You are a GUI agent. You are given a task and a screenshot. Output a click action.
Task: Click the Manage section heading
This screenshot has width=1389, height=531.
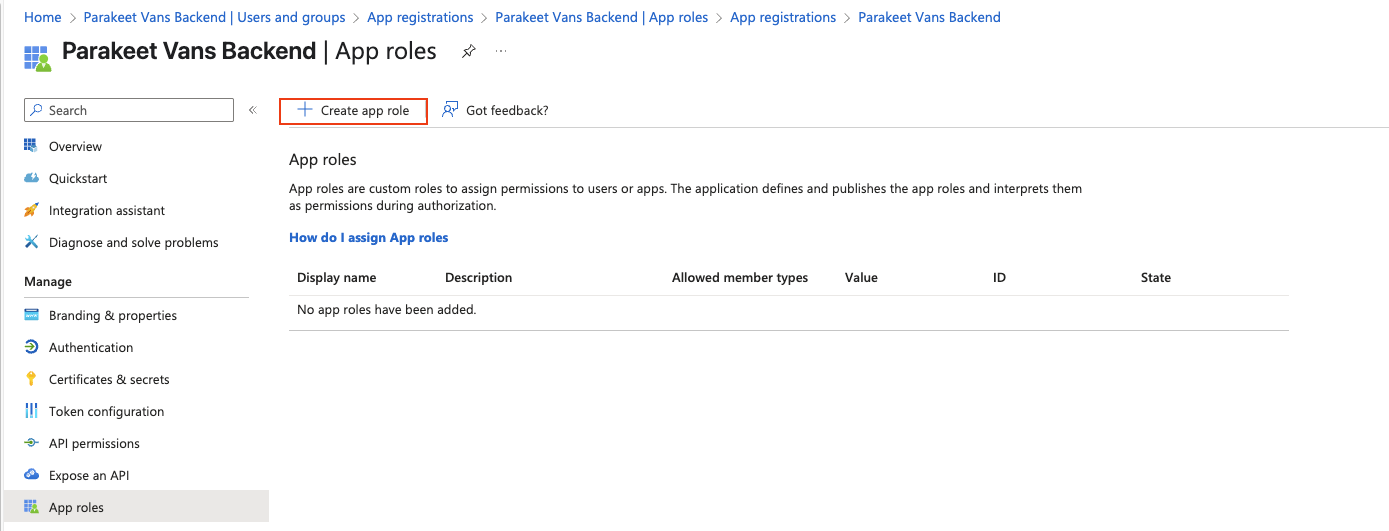pyautogui.click(x=48, y=281)
